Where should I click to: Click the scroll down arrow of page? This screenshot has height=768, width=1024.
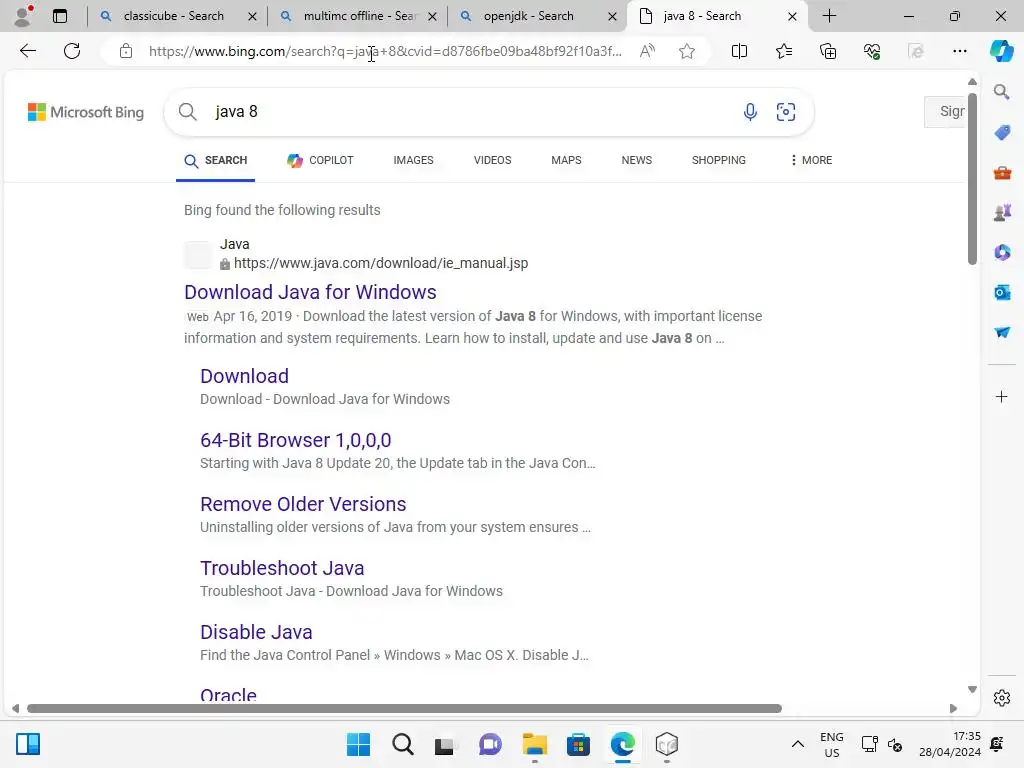point(972,690)
